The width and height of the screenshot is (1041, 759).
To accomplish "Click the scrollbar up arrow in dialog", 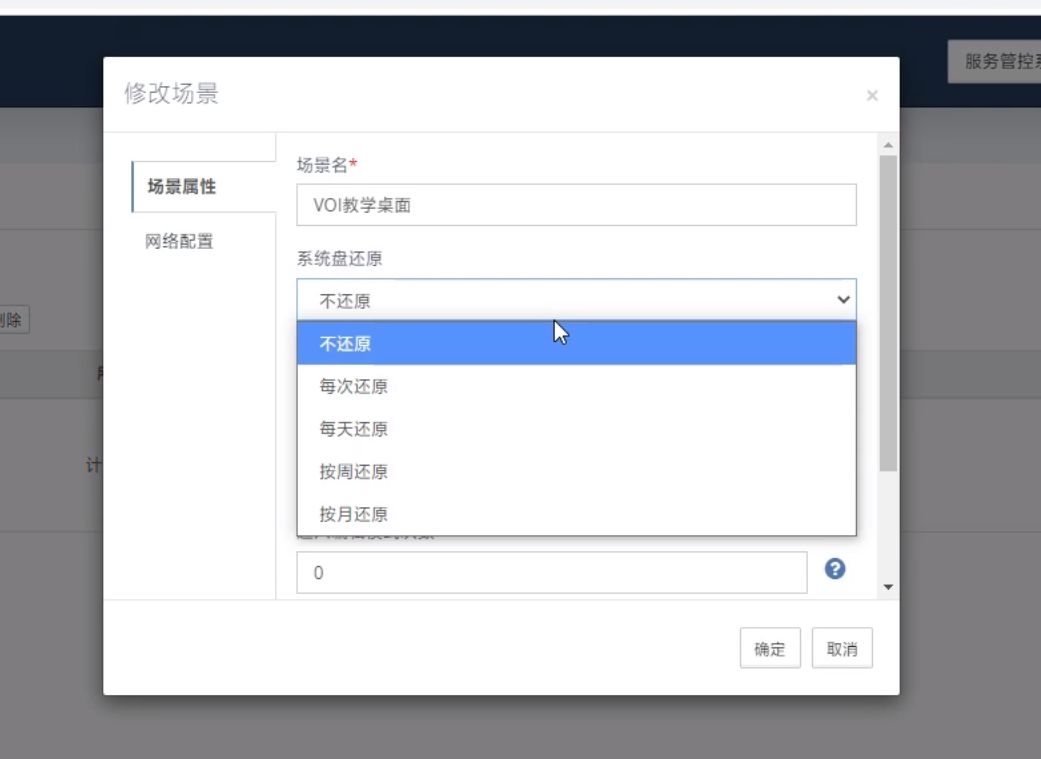I will [888, 145].
